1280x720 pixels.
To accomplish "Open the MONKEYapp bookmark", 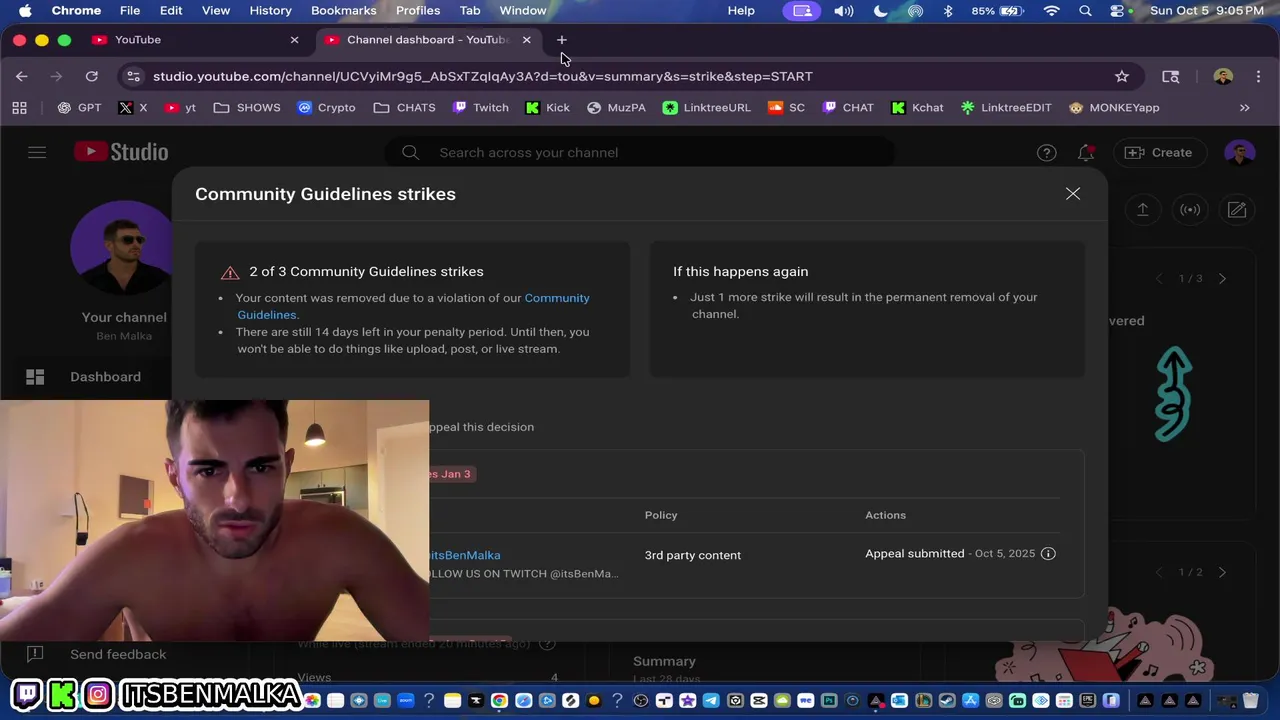I will pos(1114,108).
